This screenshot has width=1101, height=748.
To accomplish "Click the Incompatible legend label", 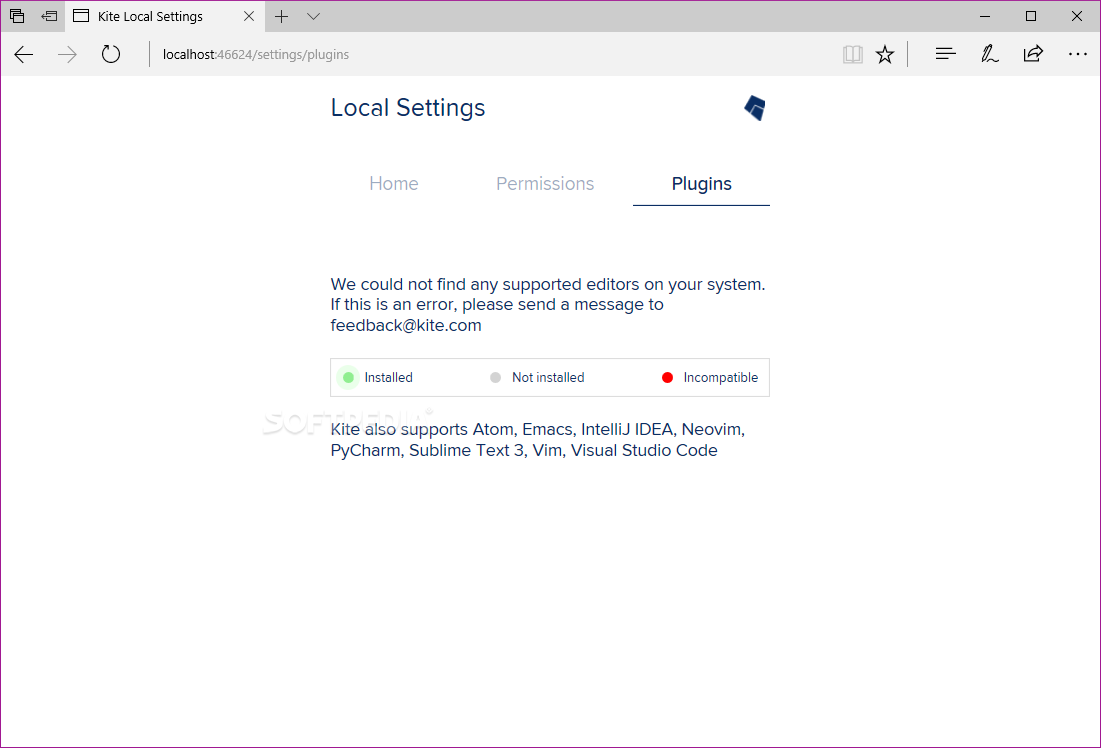I will (721, 378).
